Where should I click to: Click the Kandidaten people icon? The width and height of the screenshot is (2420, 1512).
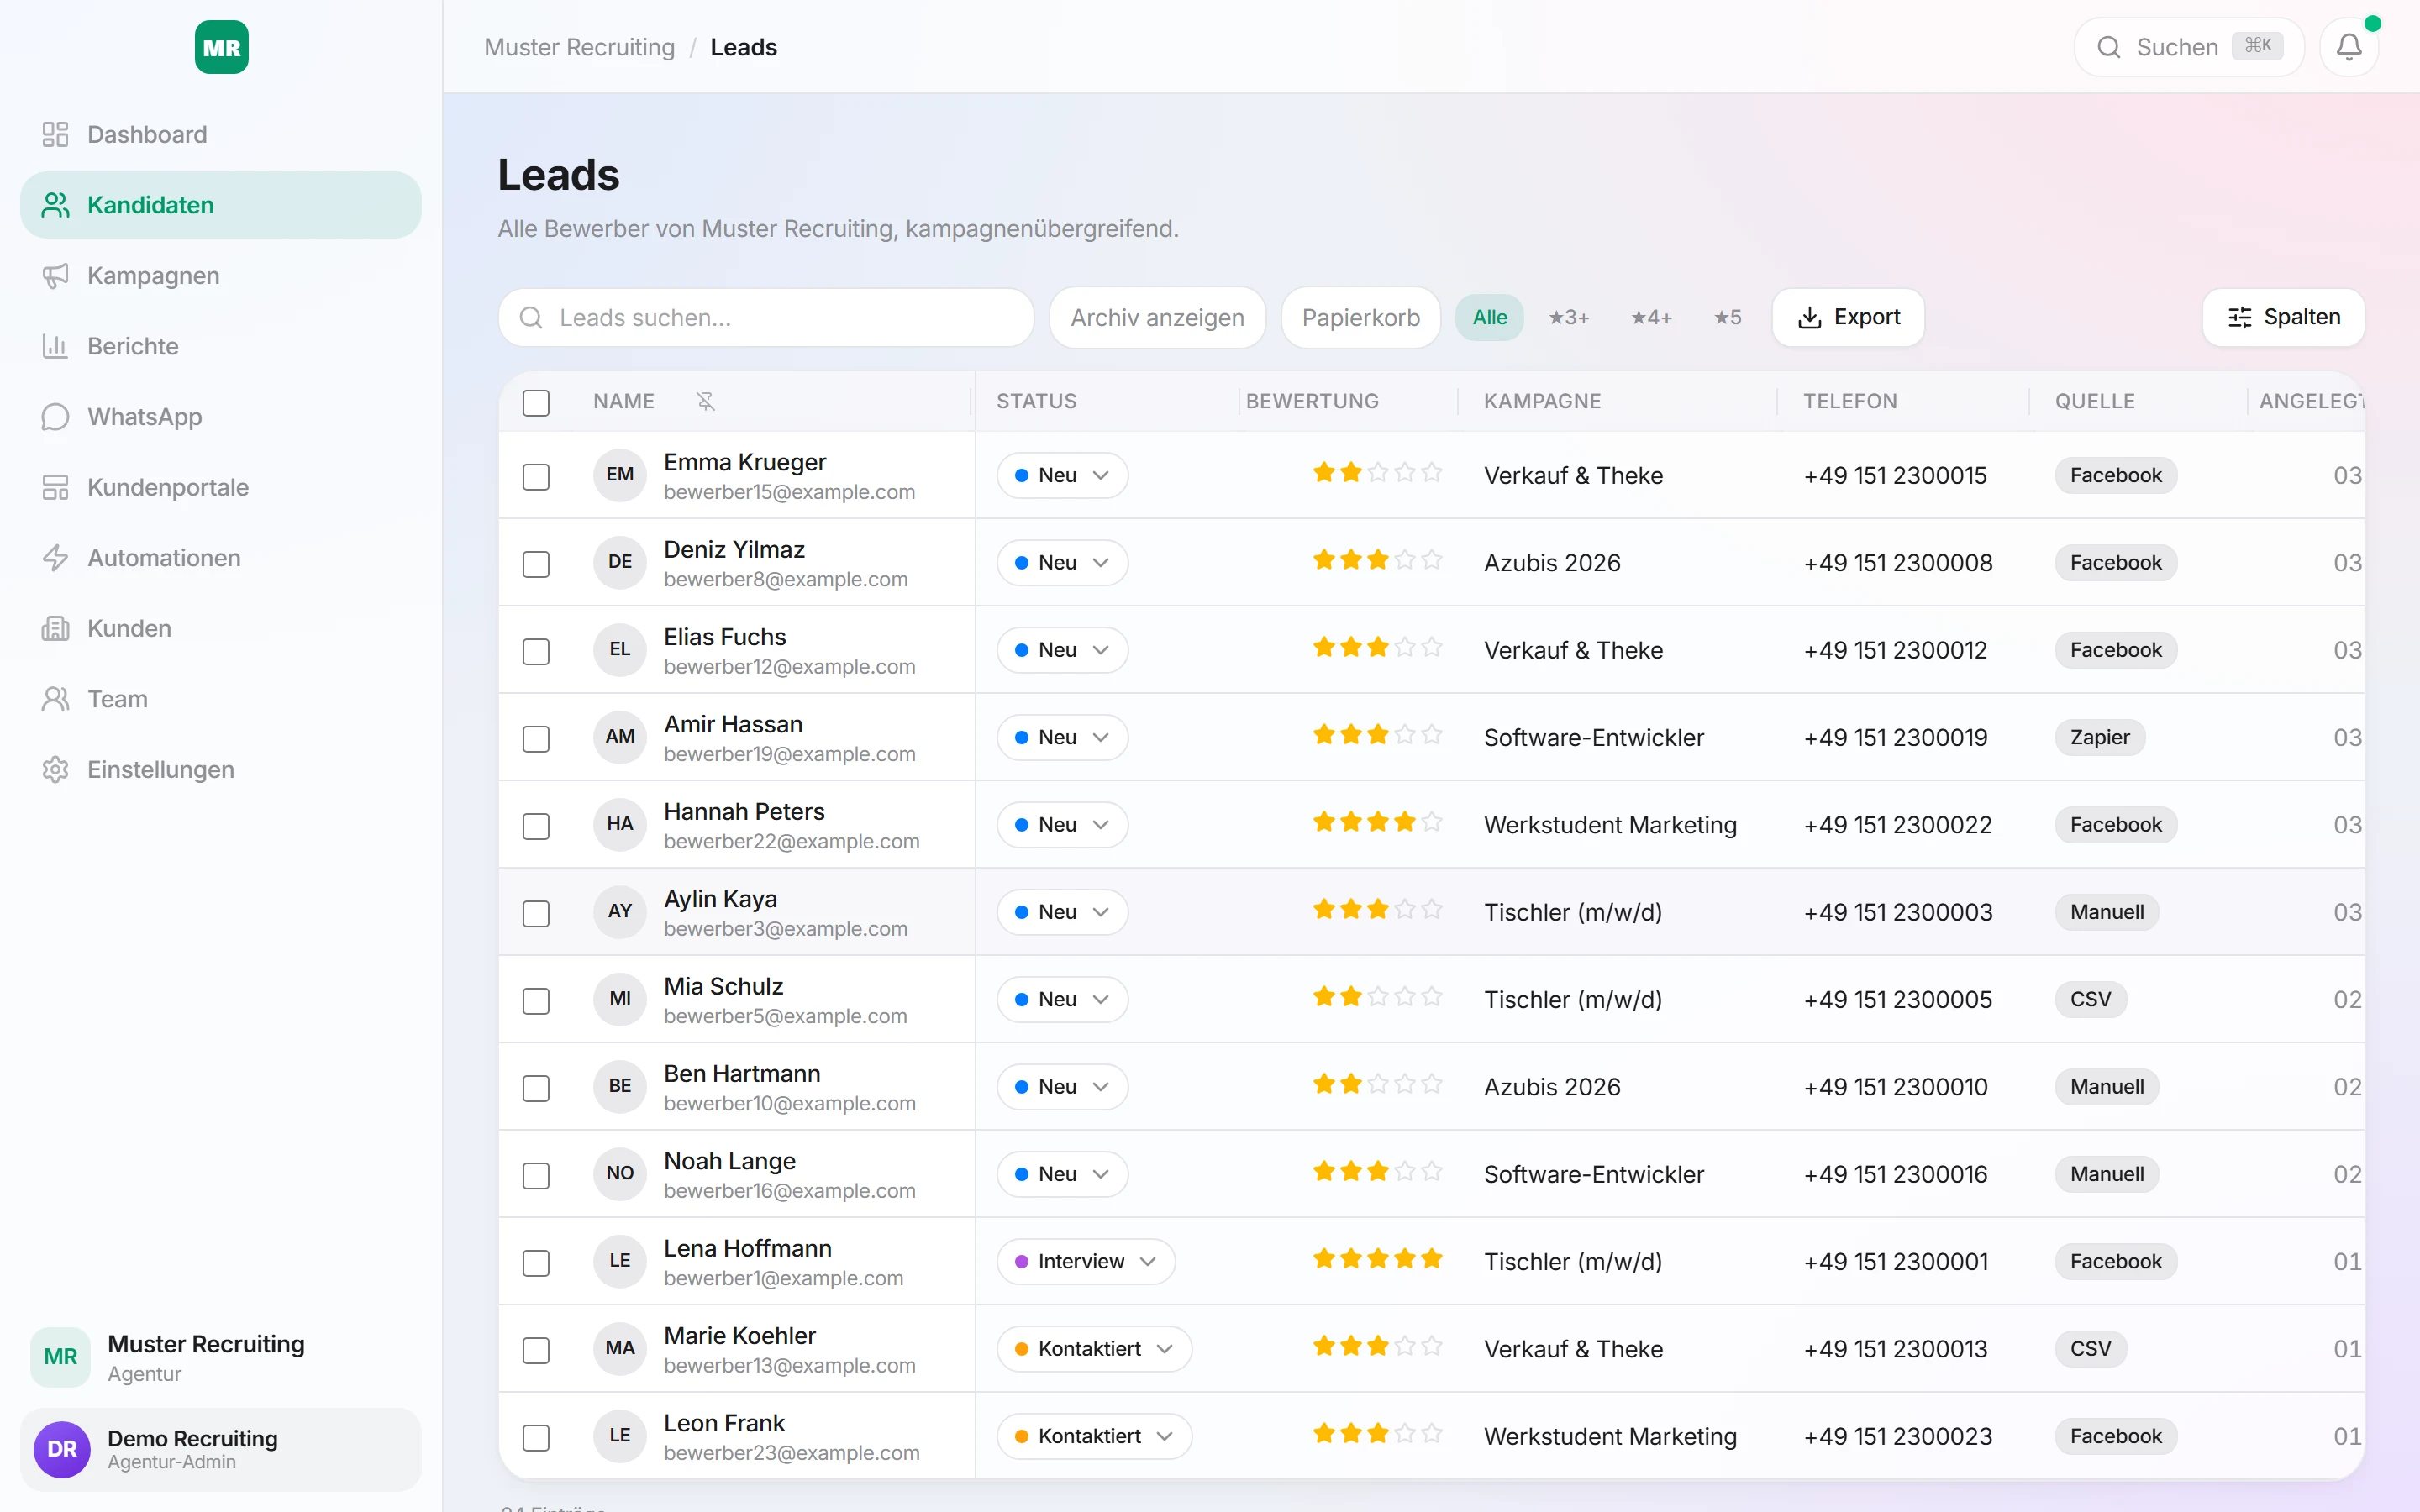[x=55, y=205]
